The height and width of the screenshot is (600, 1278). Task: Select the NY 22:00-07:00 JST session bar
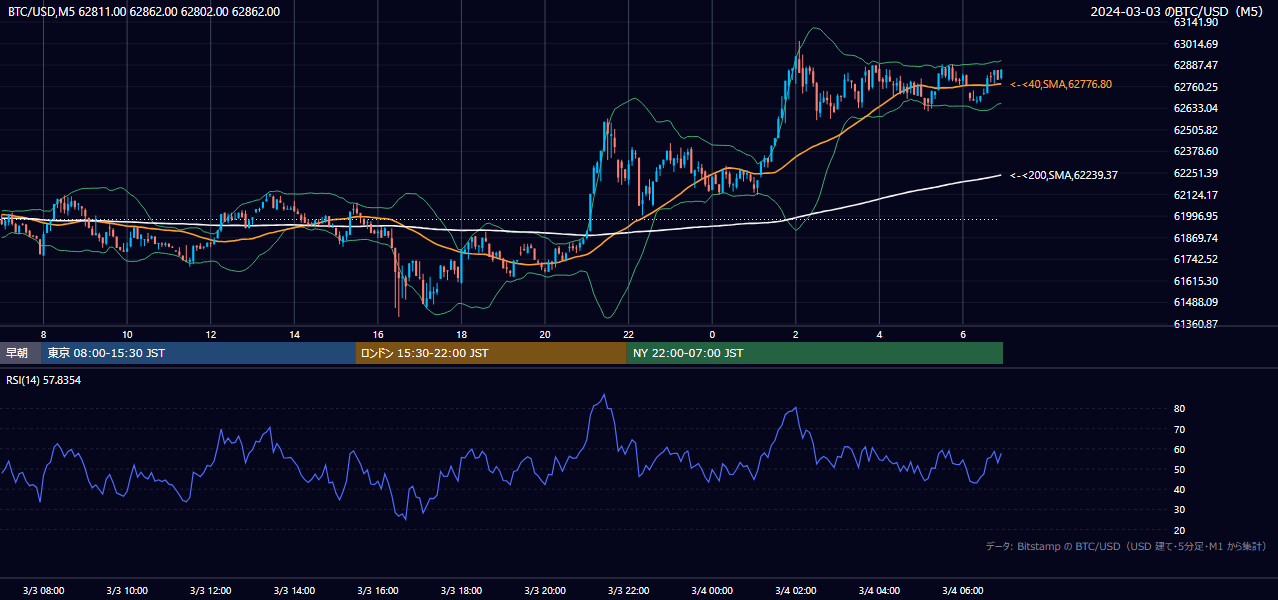pyautogui.click(x=815, y=353)
